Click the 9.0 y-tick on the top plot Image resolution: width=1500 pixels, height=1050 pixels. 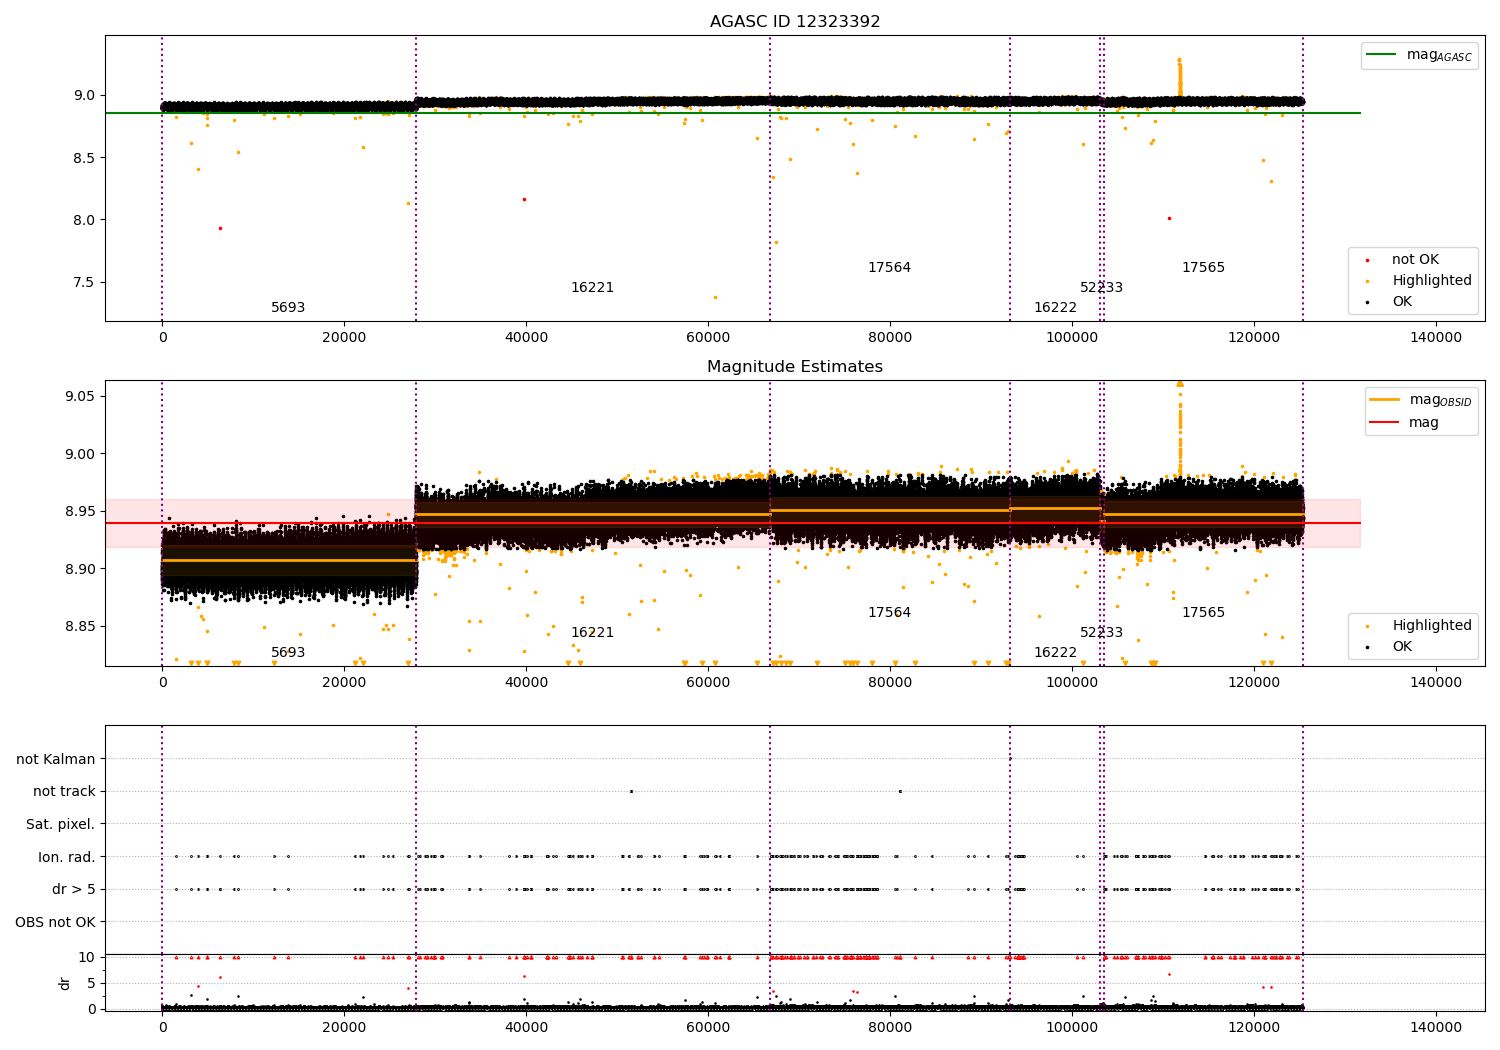(84, 96)
